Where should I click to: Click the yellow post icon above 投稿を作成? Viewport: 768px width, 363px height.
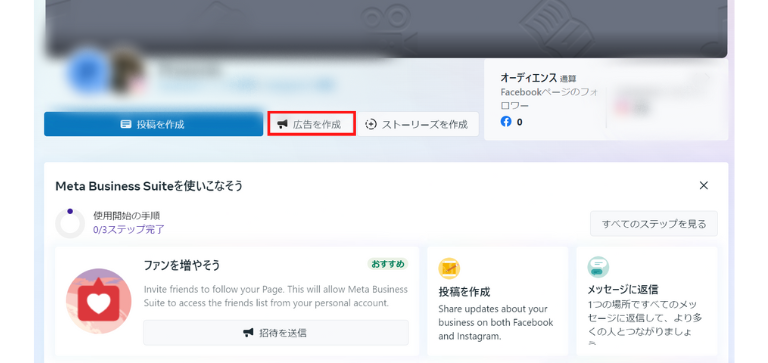pos(449,268)
